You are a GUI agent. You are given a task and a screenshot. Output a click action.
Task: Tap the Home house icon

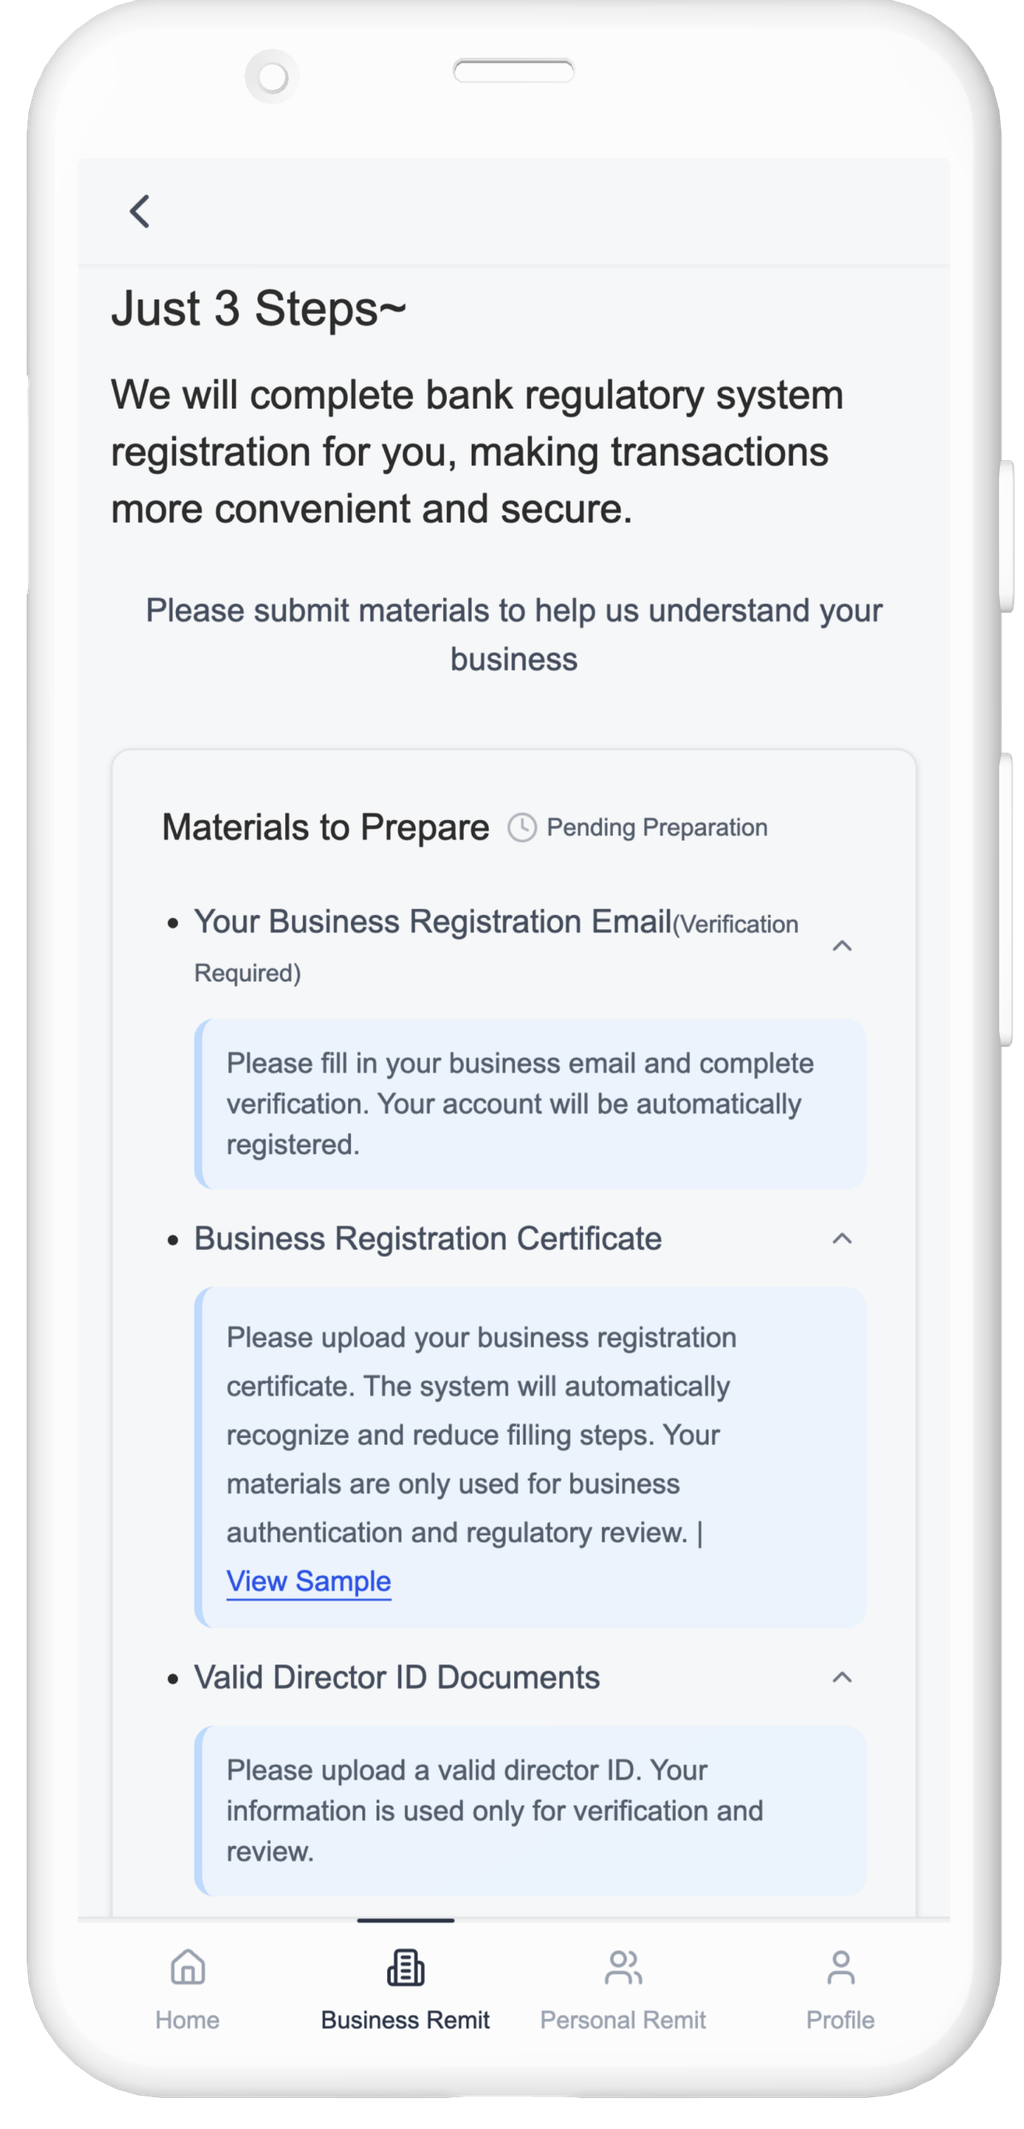pyautogui.click(x=188, y=1967)
